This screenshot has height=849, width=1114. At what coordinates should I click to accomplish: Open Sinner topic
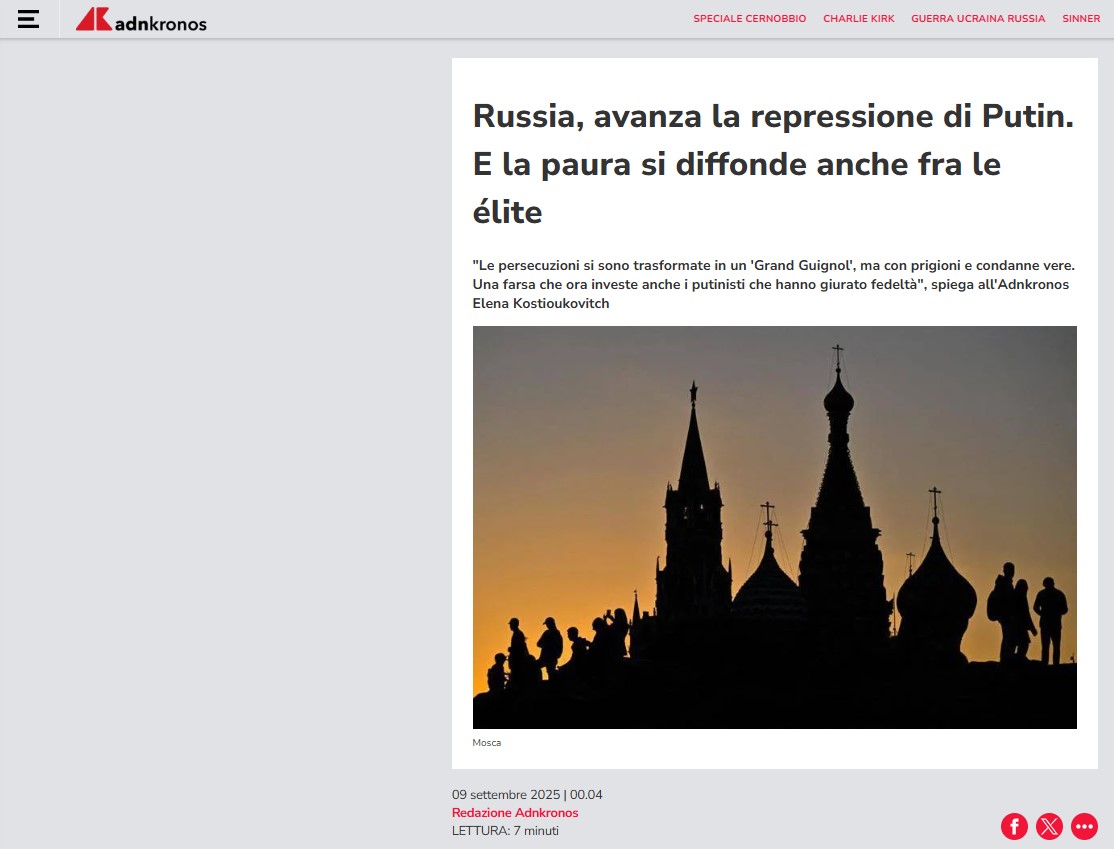(1081, 18)
